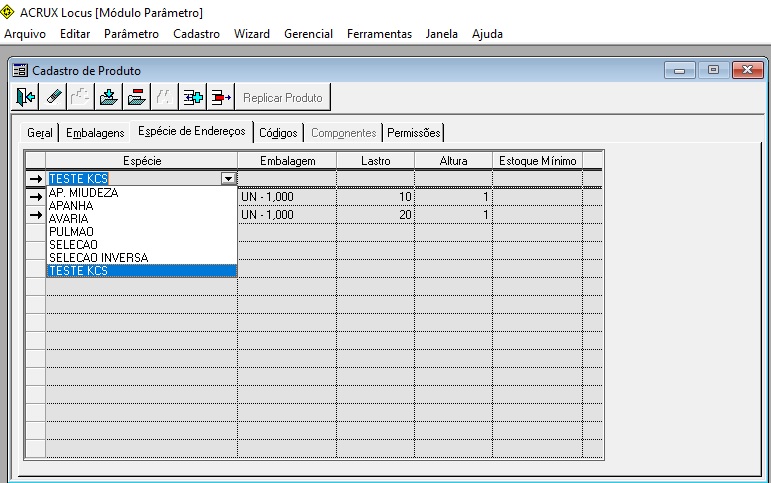The width and height of the screenshot is (771, 483).
Task: Choose highlighted TESTE KCS list option
Action: [142, 271]
